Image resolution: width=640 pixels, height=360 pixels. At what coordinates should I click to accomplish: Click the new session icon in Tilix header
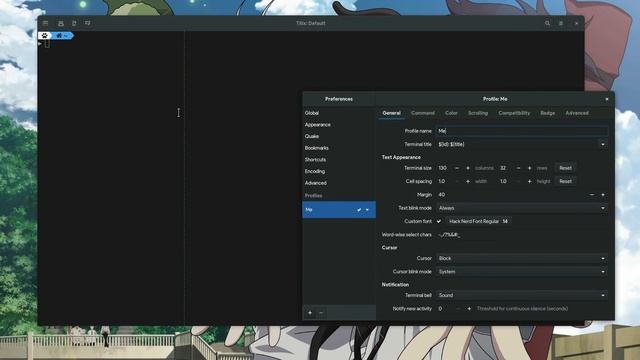click(61, 23)
